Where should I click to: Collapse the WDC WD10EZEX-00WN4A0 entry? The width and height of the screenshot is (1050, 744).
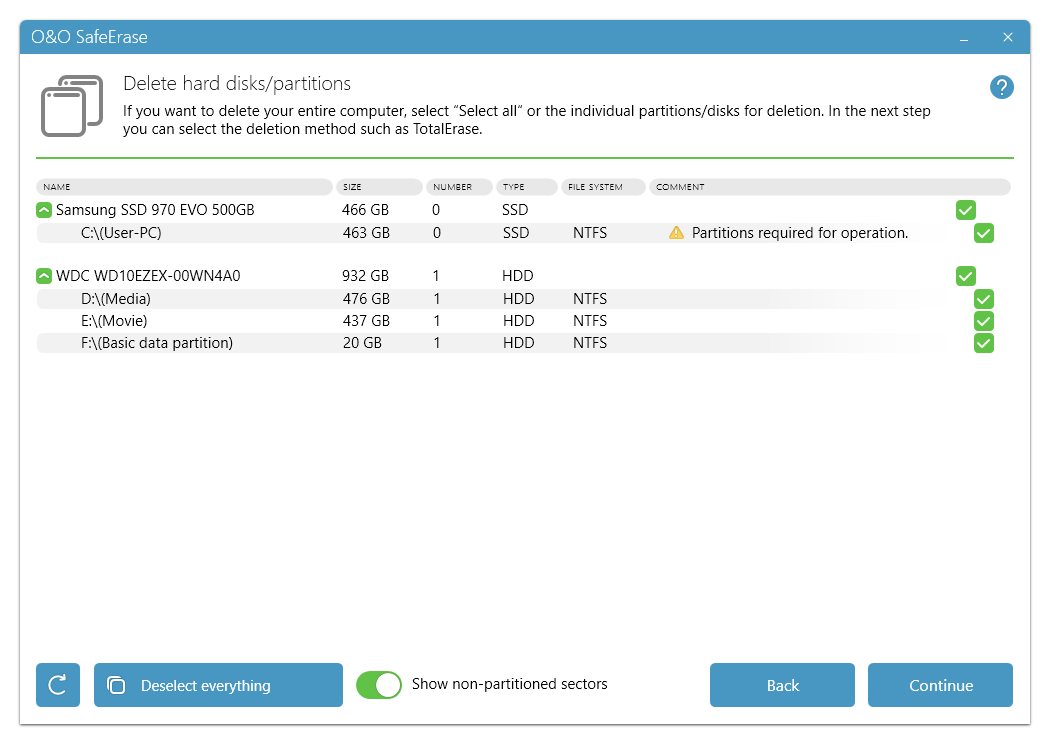(43, 275)
